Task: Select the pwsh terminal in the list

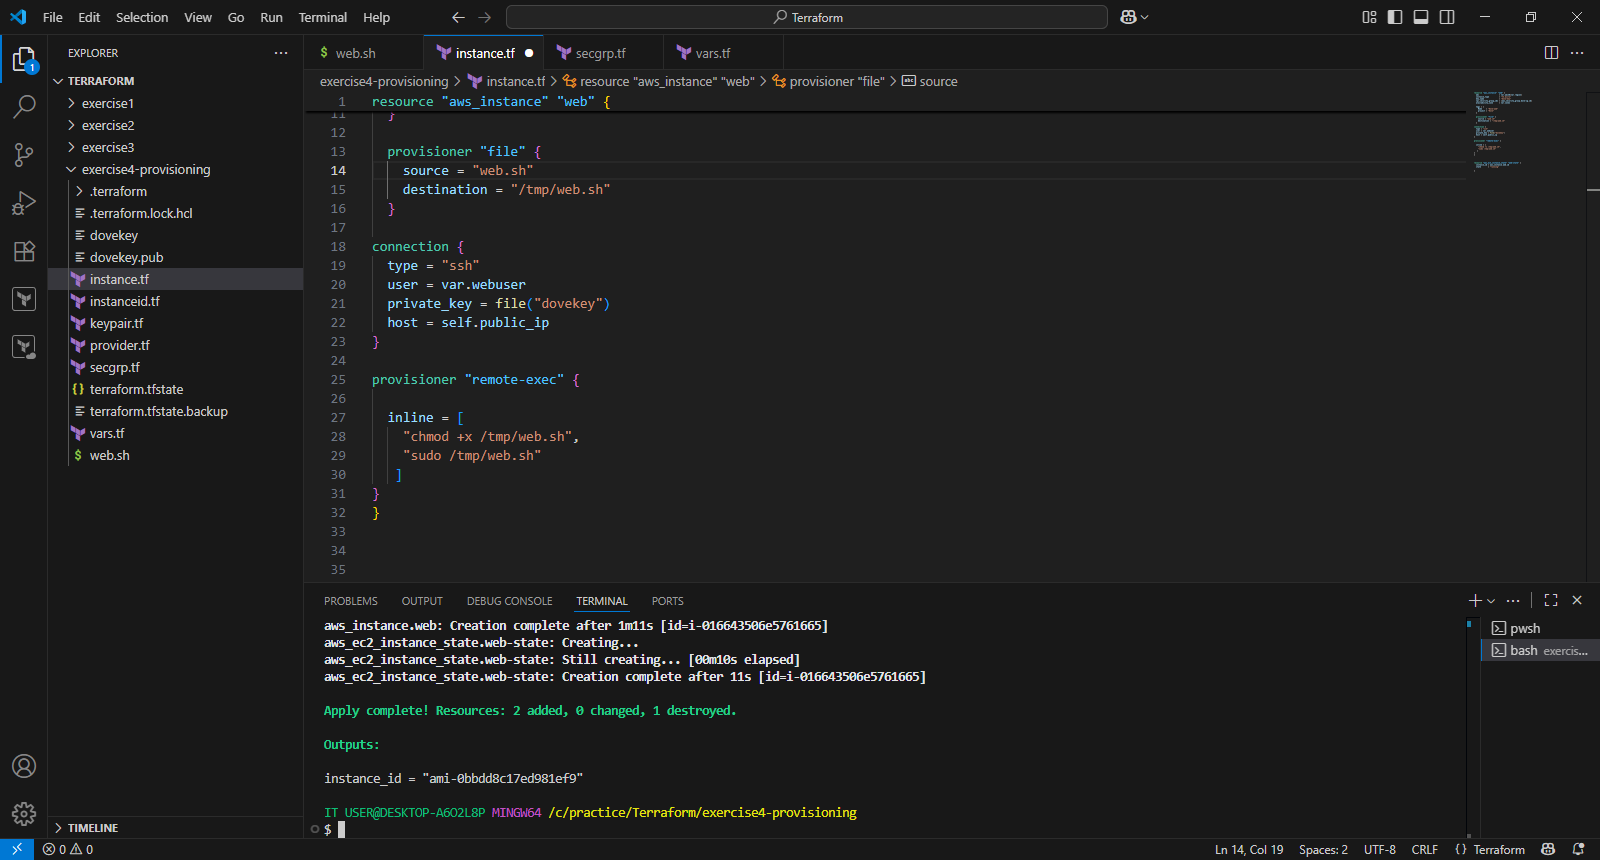Action: click(x=1540, y=628)
